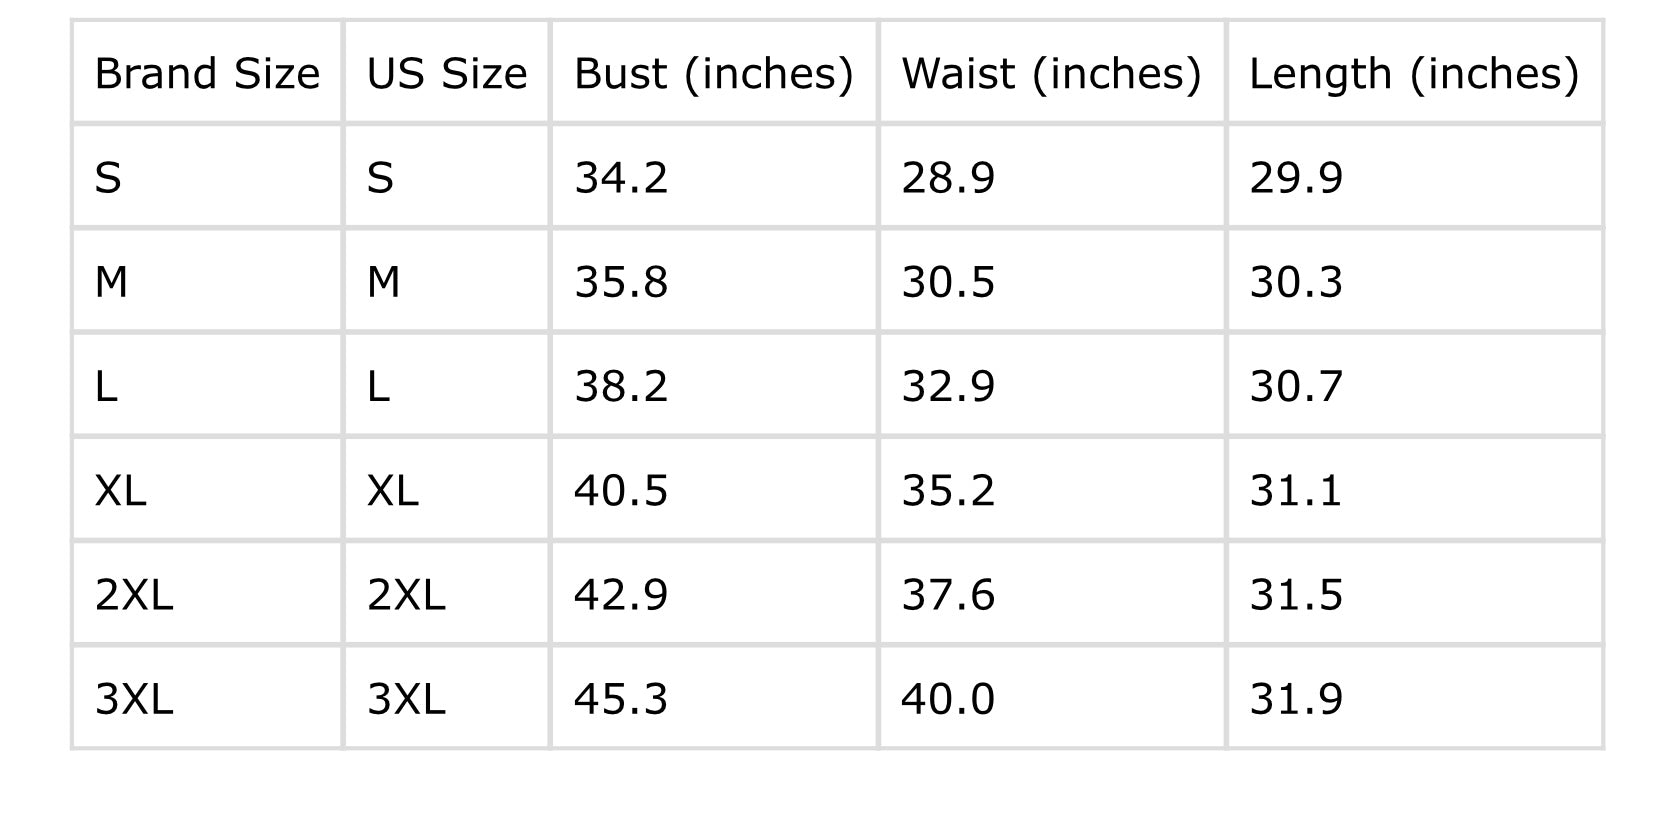This screenshot has height=818, width=1678.
Task: Click the Length (inches) header cell
Action: 1415,73
